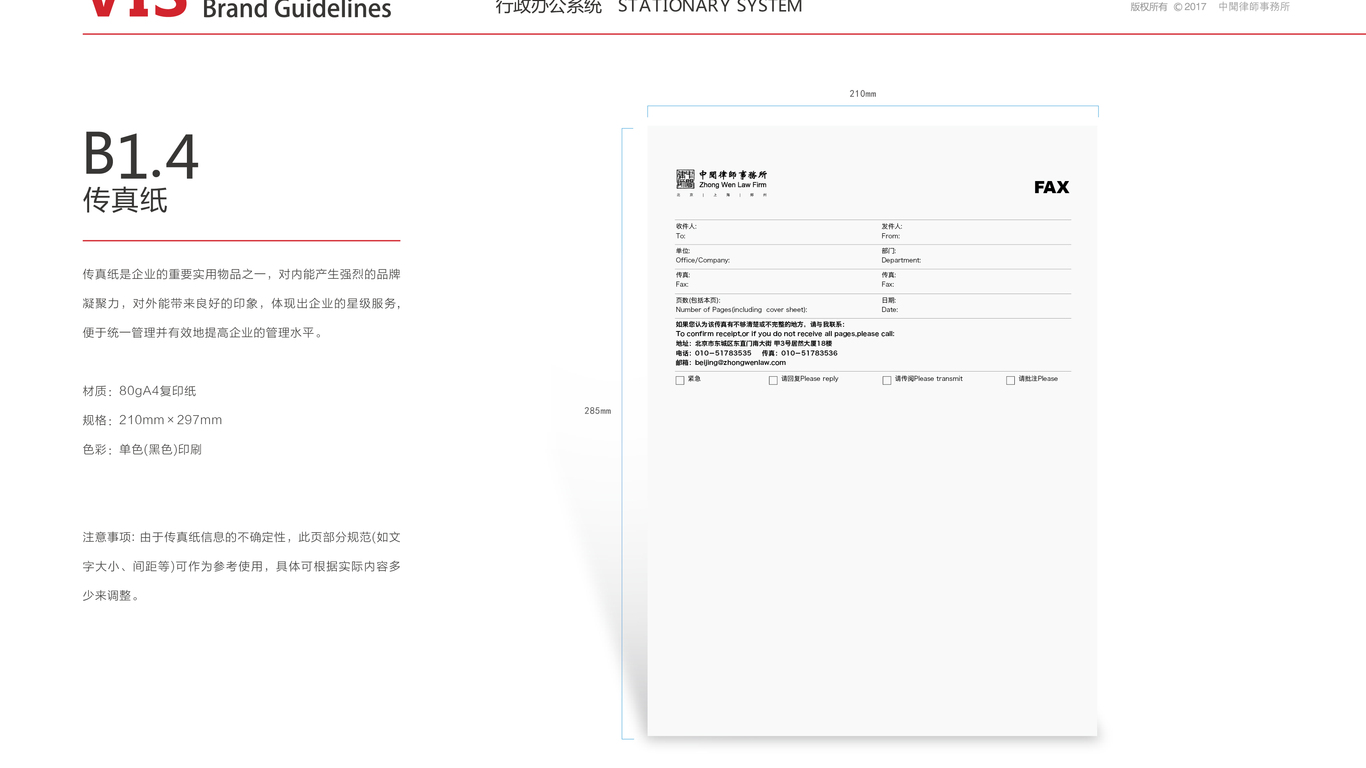
Task: Click the 收件人 To: field label
Action: (x=686, y=231)
